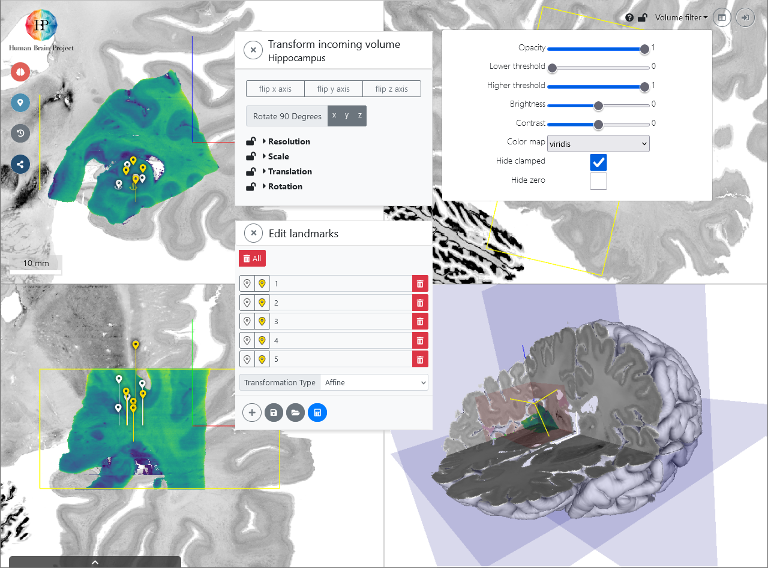
Task: Open the history icon in left sidebar
Action: (x=19, y=133)
